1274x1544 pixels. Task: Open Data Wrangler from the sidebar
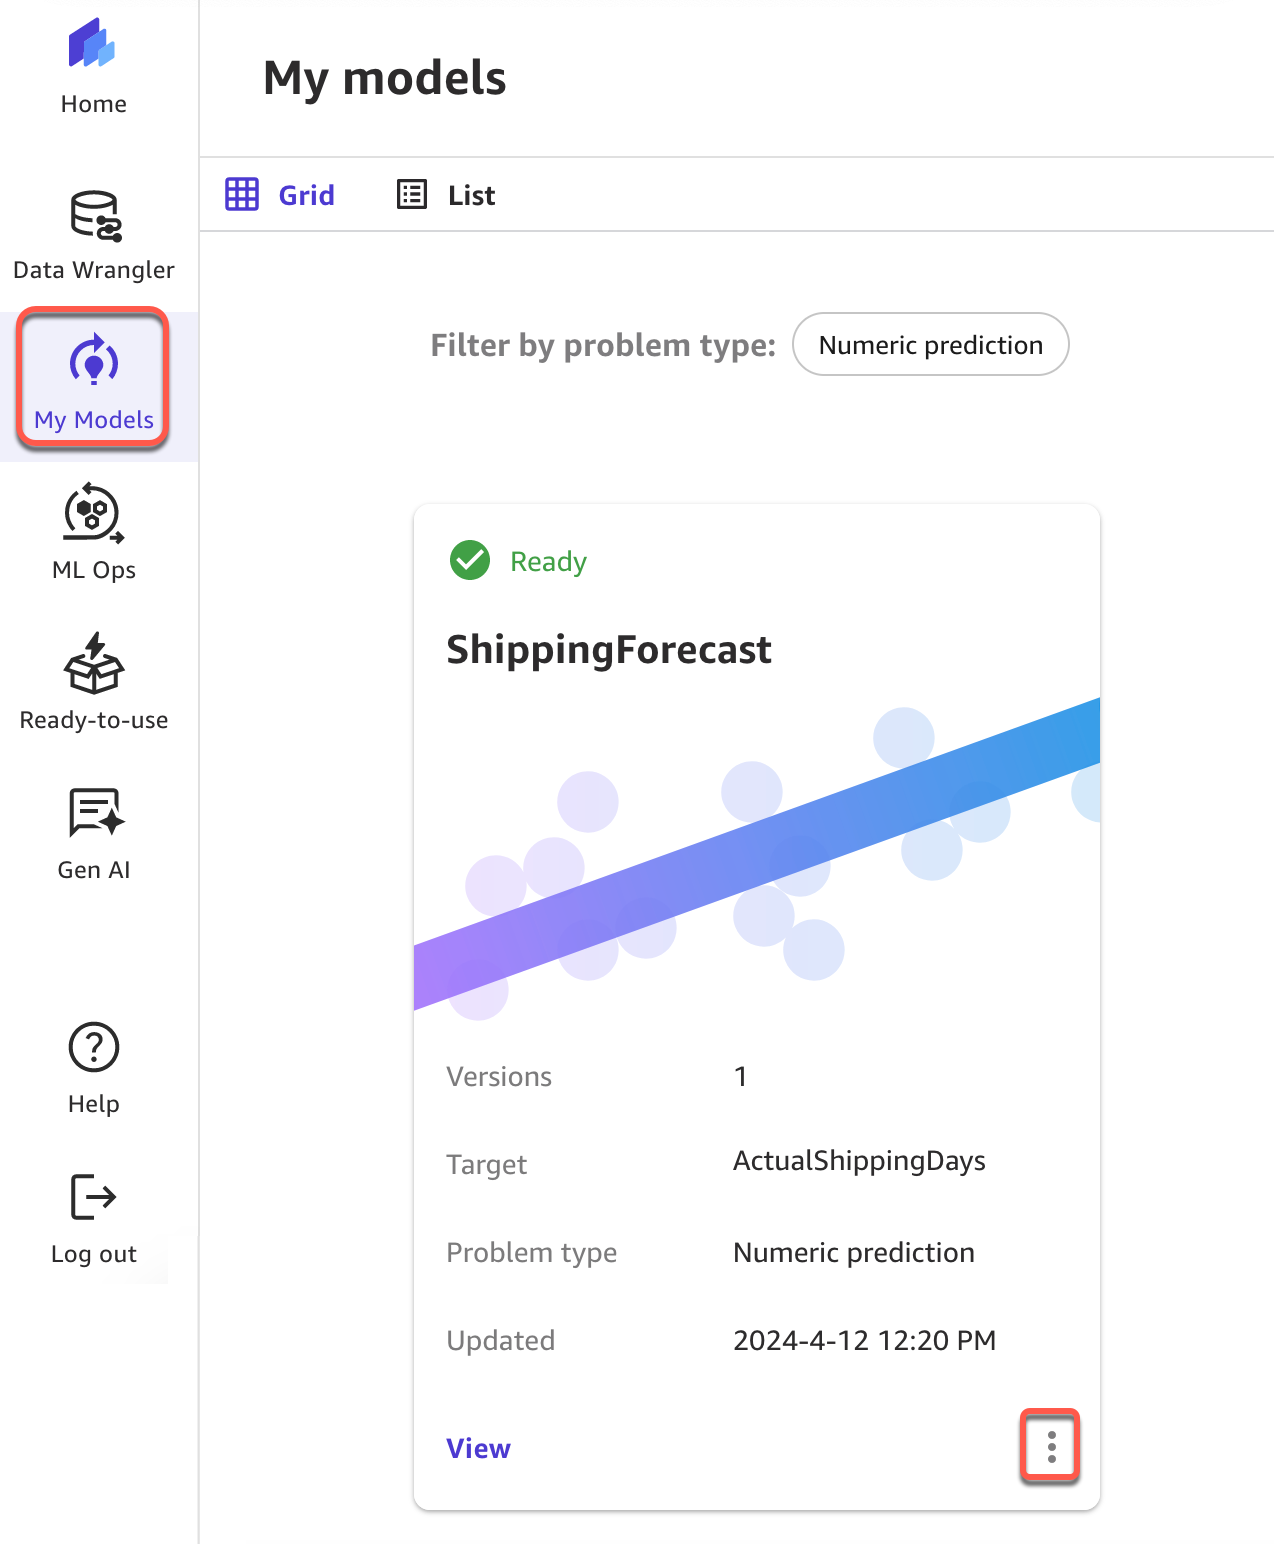pos(94,236)
